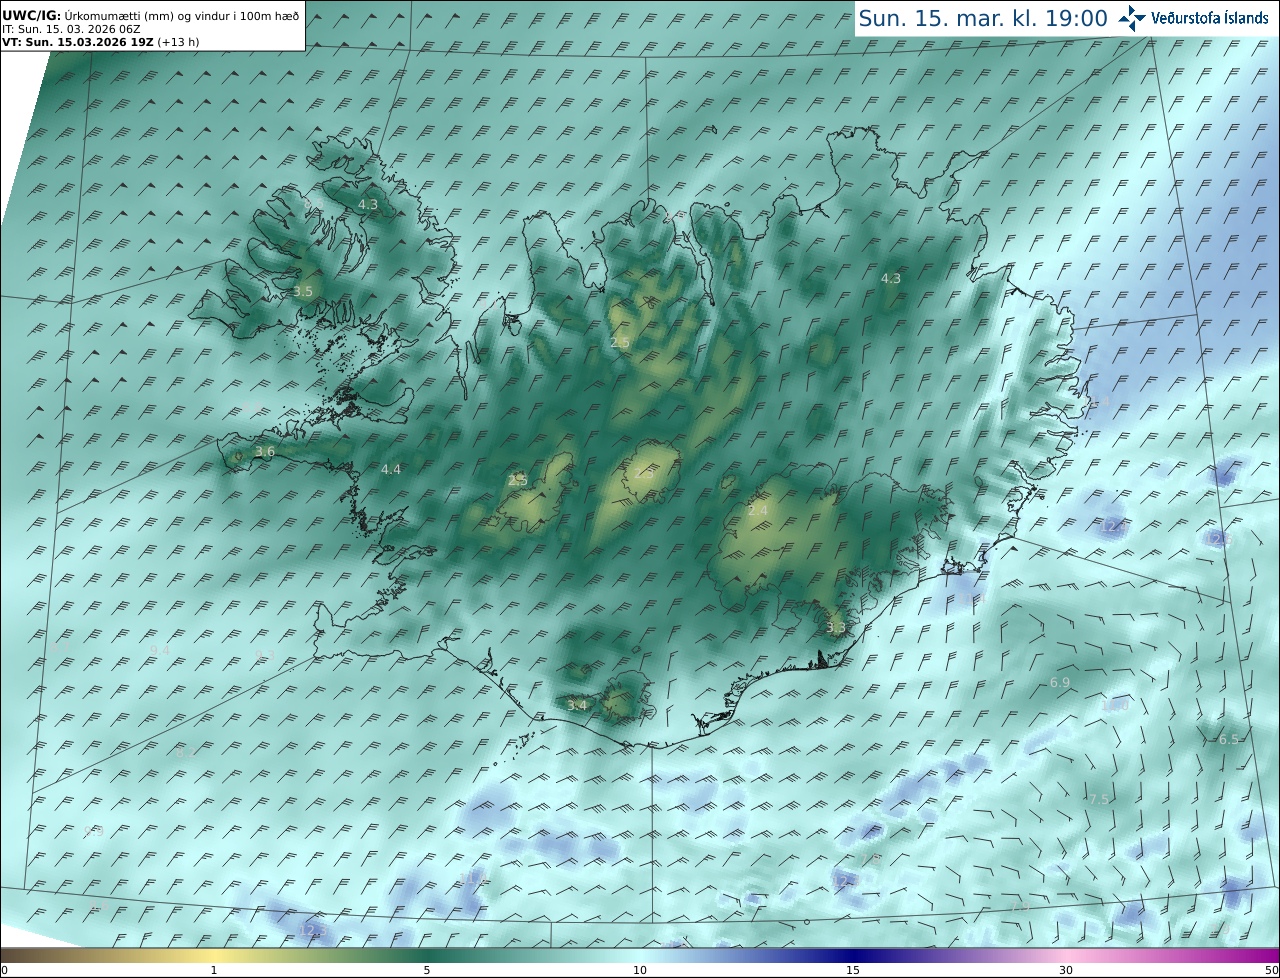Click the 12.3 value over the ocean
The height and width of the screenshot is (978, 1280).
[x=313, y=931]
